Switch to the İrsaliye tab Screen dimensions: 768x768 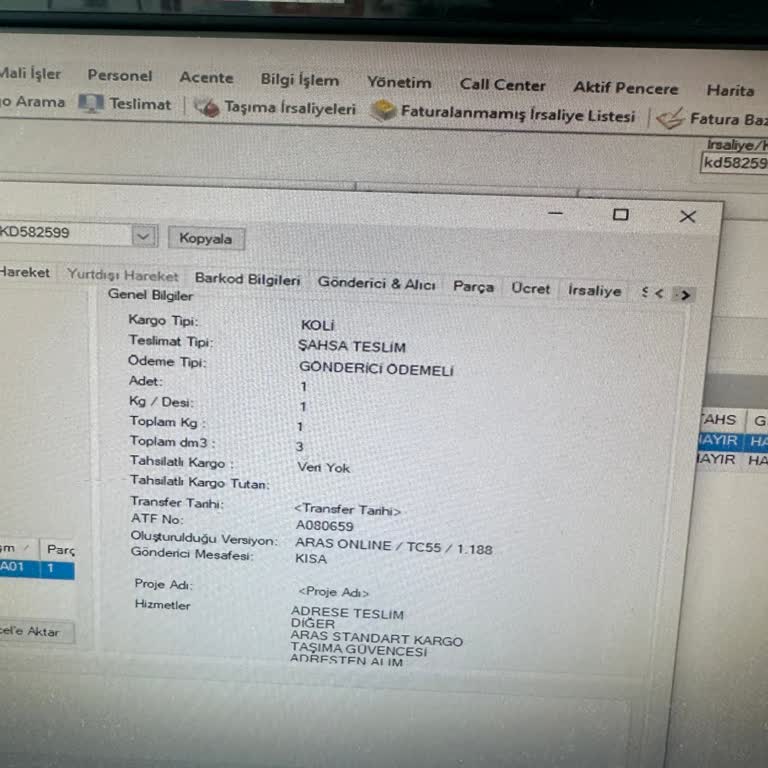click(595, 291)
